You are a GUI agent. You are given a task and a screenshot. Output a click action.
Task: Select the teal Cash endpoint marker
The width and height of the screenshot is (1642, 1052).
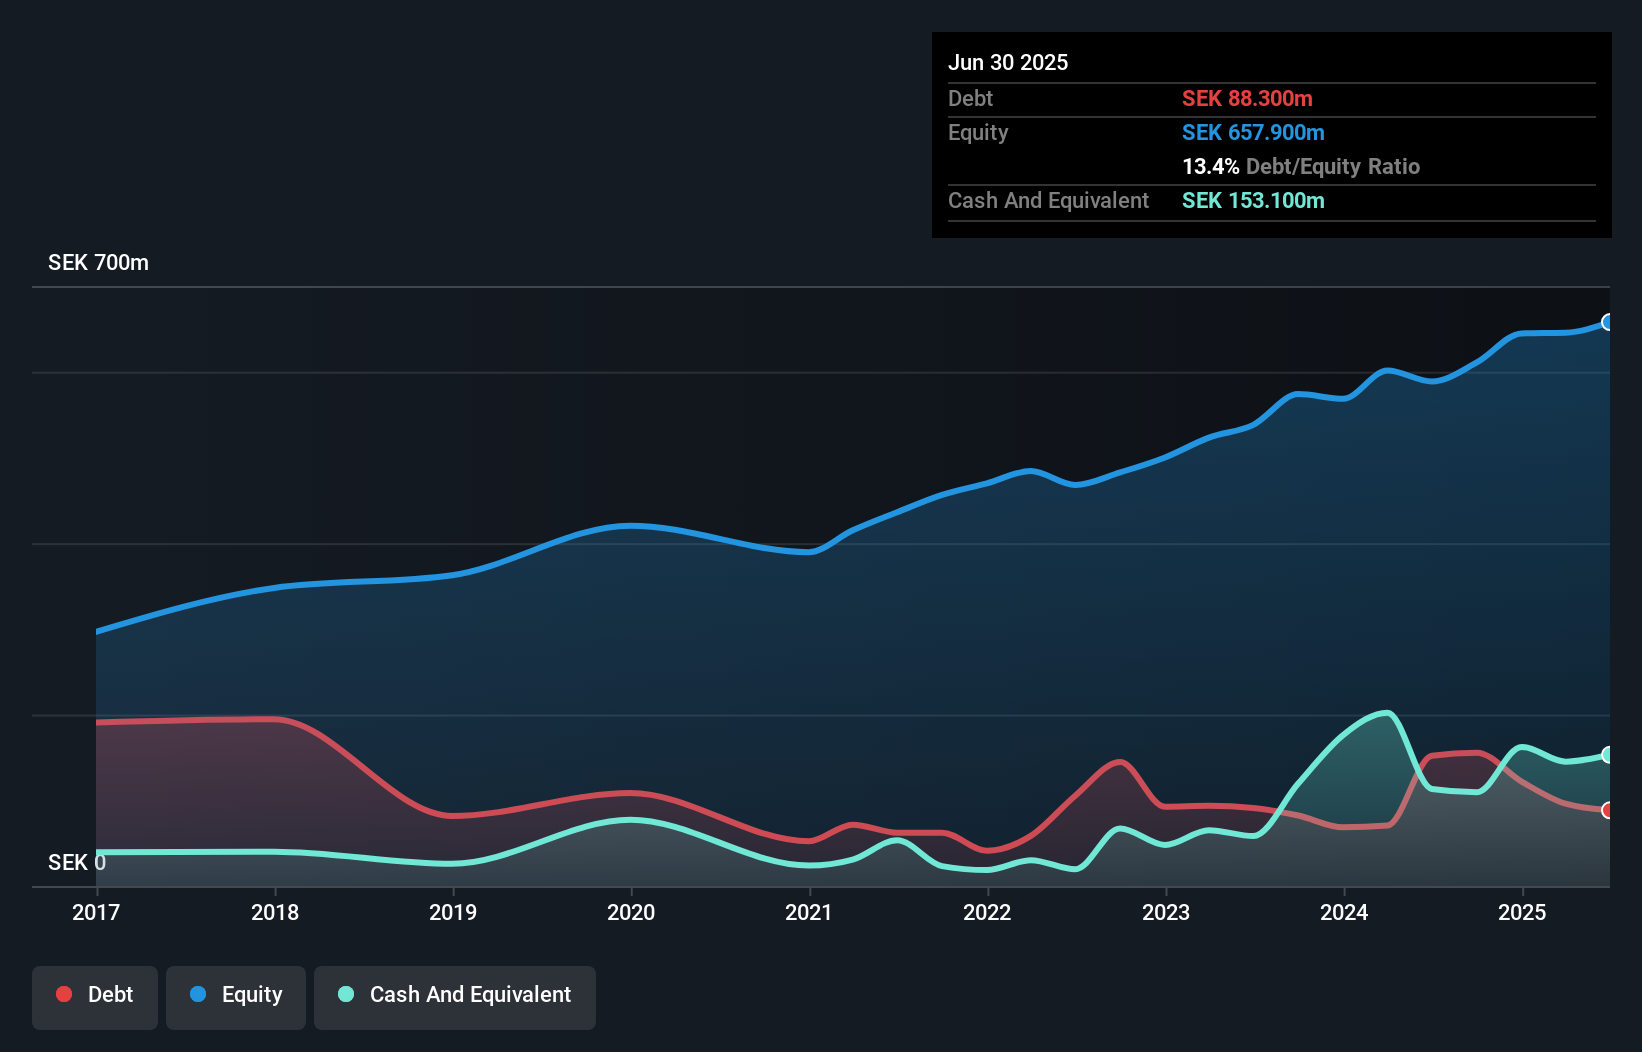(1608, 754)
